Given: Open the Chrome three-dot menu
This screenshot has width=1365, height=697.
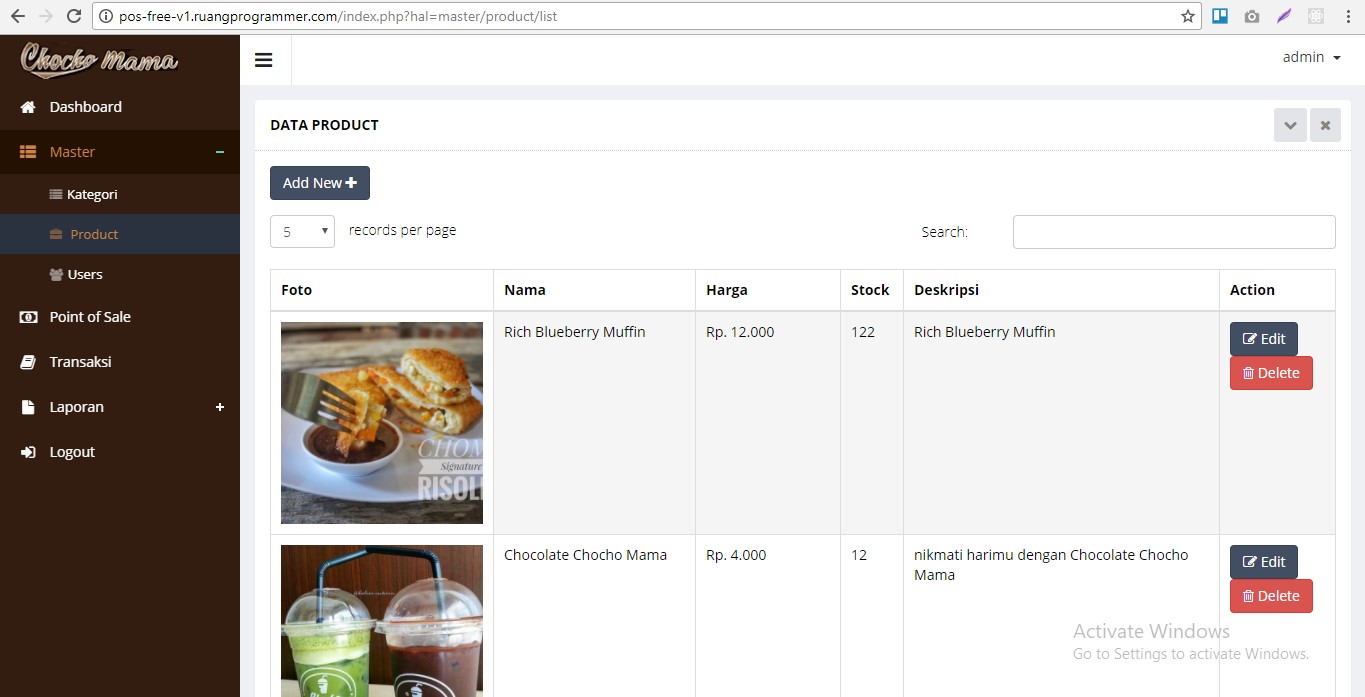Looking at the screenshot, I should click(1349, 16).
